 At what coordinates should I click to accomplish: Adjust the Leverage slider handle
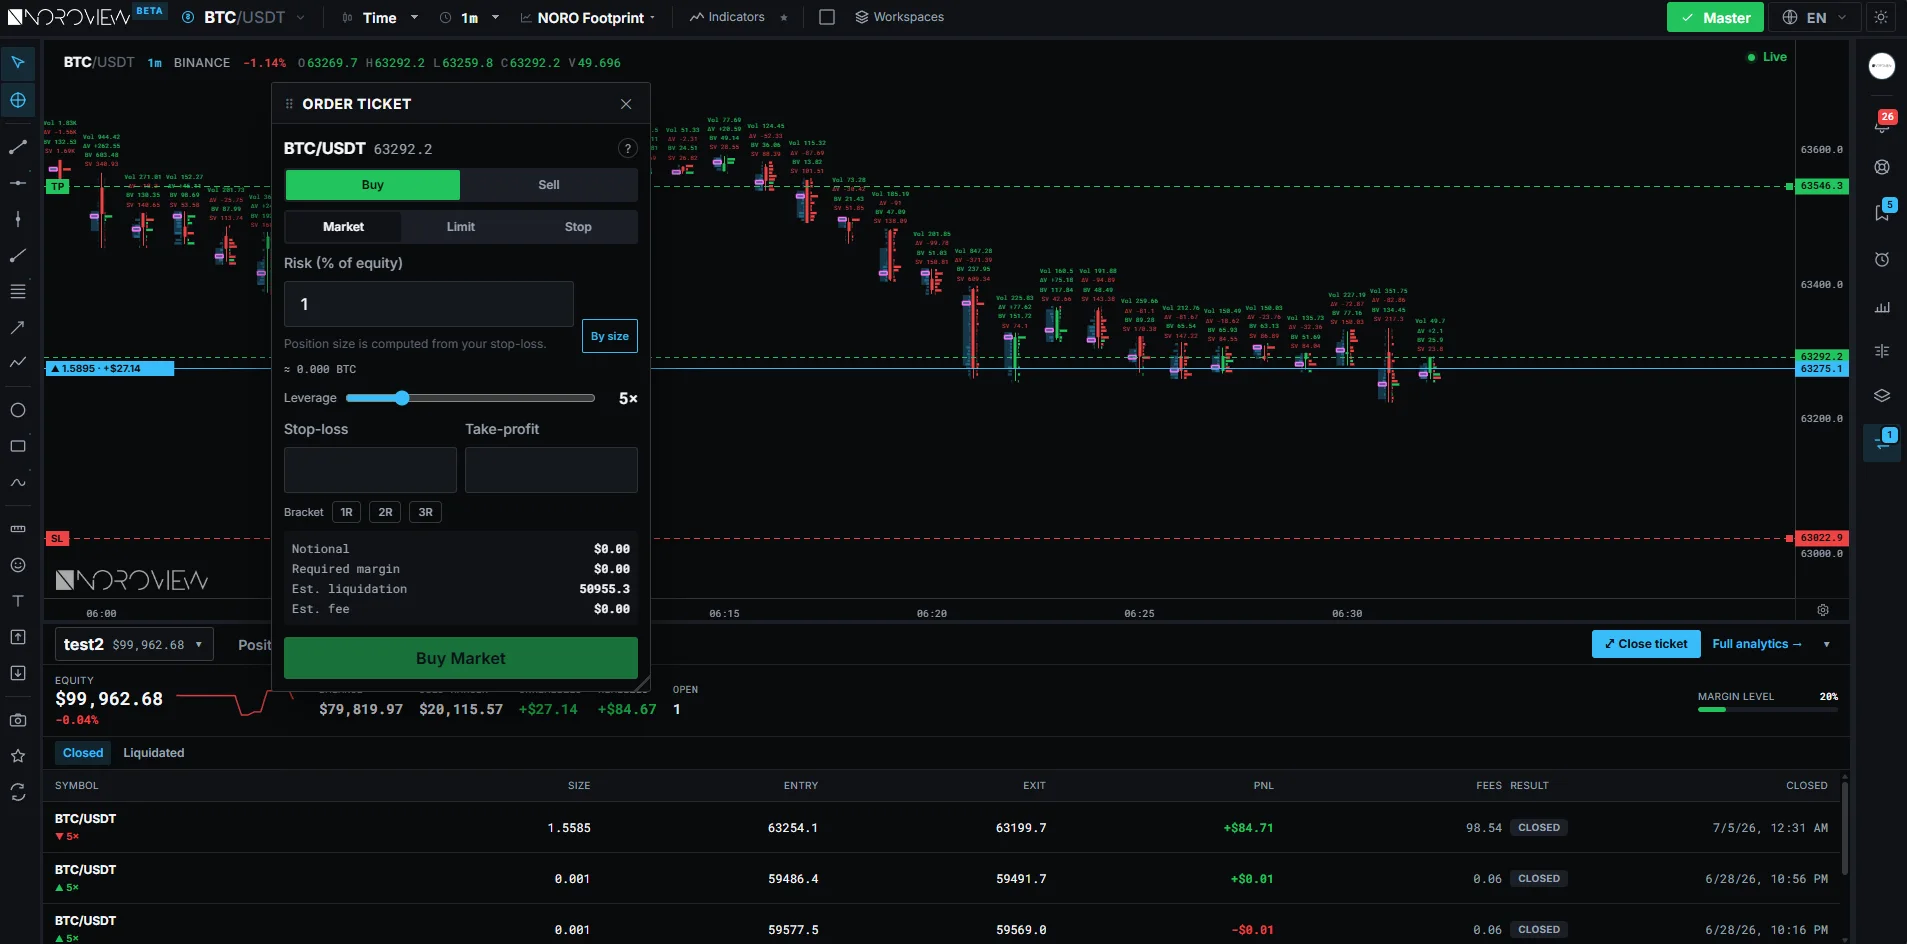coord(402,398)
